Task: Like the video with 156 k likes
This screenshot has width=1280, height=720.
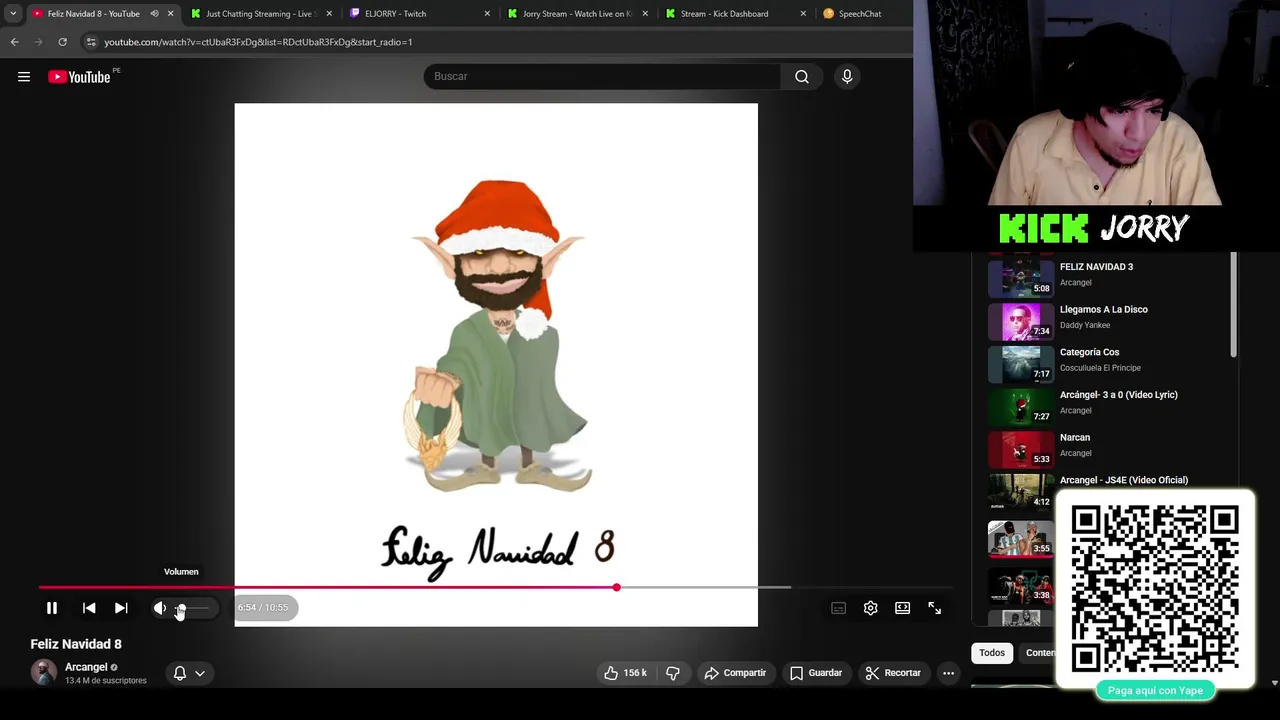Action: (x=625, y=673)
